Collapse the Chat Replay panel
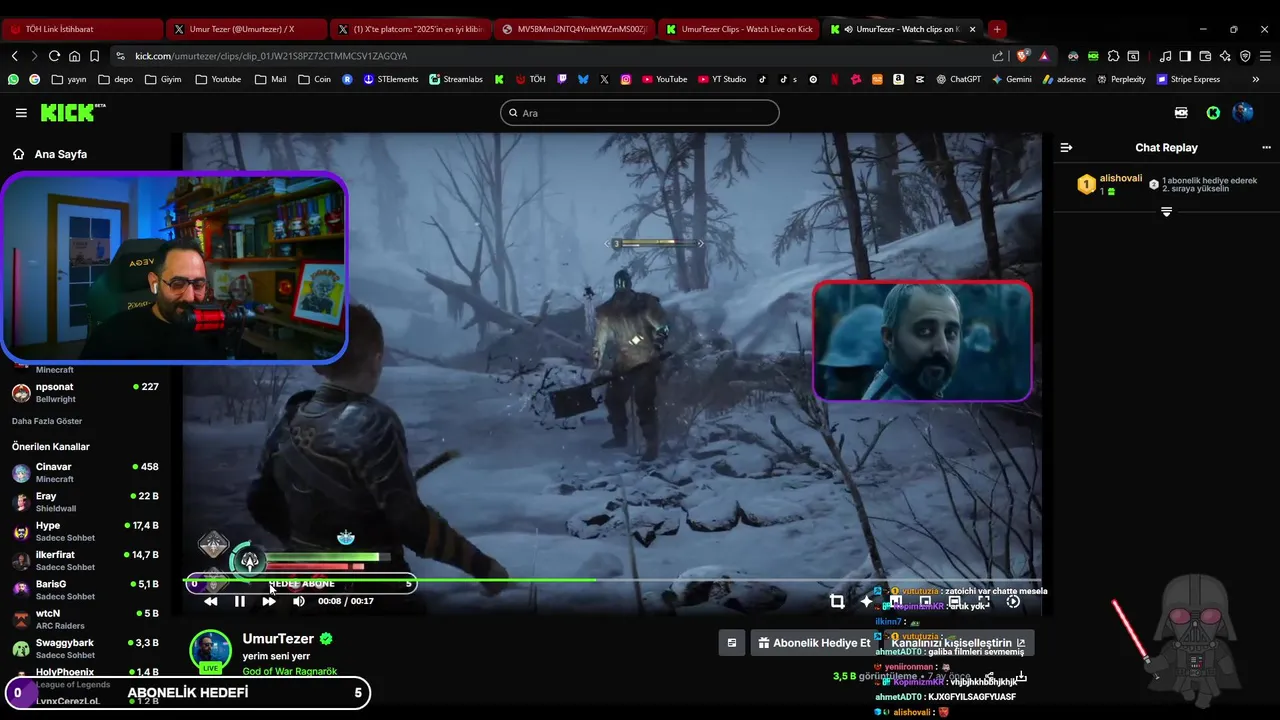Screen dimensions: 1280x720 (x=1066, y=147)
